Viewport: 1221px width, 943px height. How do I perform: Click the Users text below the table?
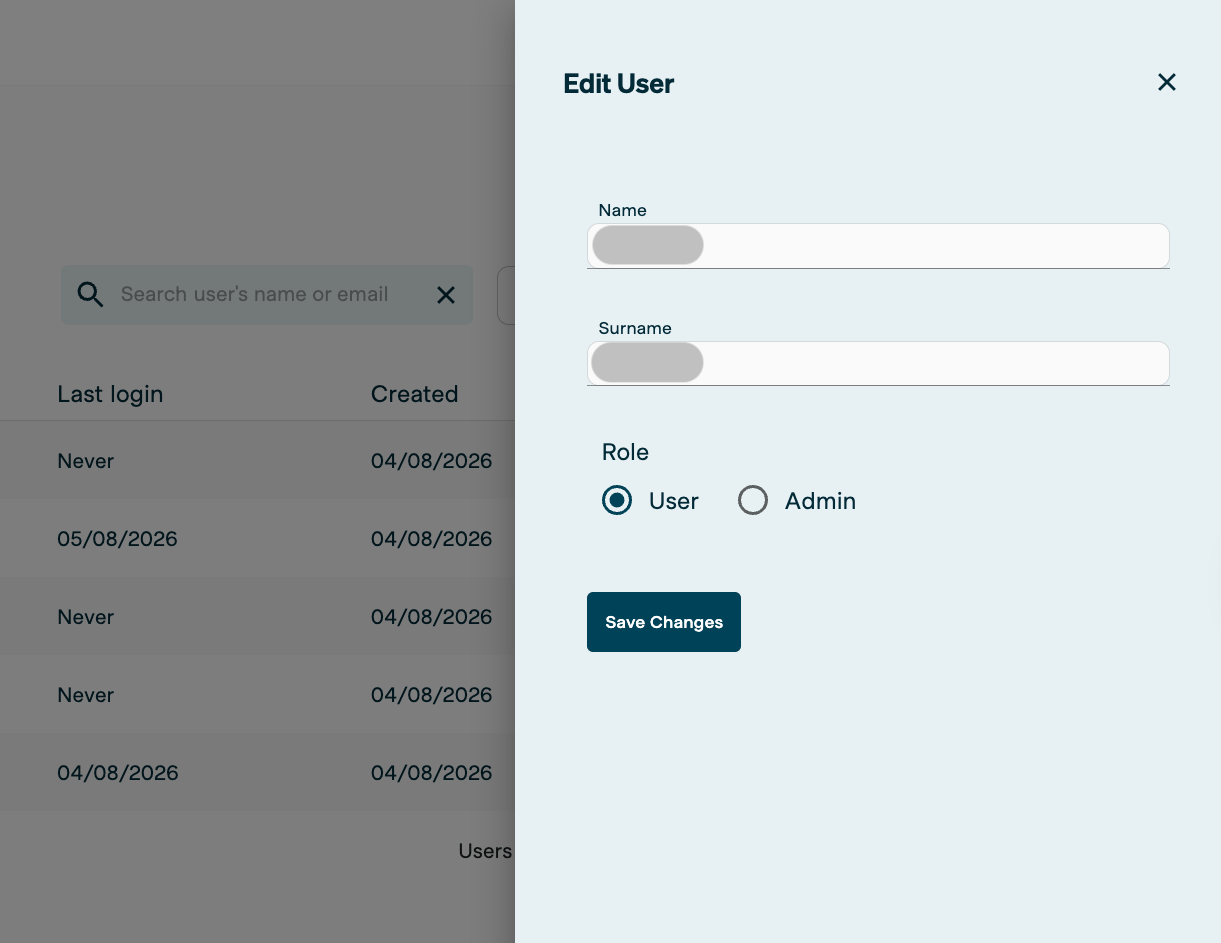pyautogui.click(x=485, y=851)
